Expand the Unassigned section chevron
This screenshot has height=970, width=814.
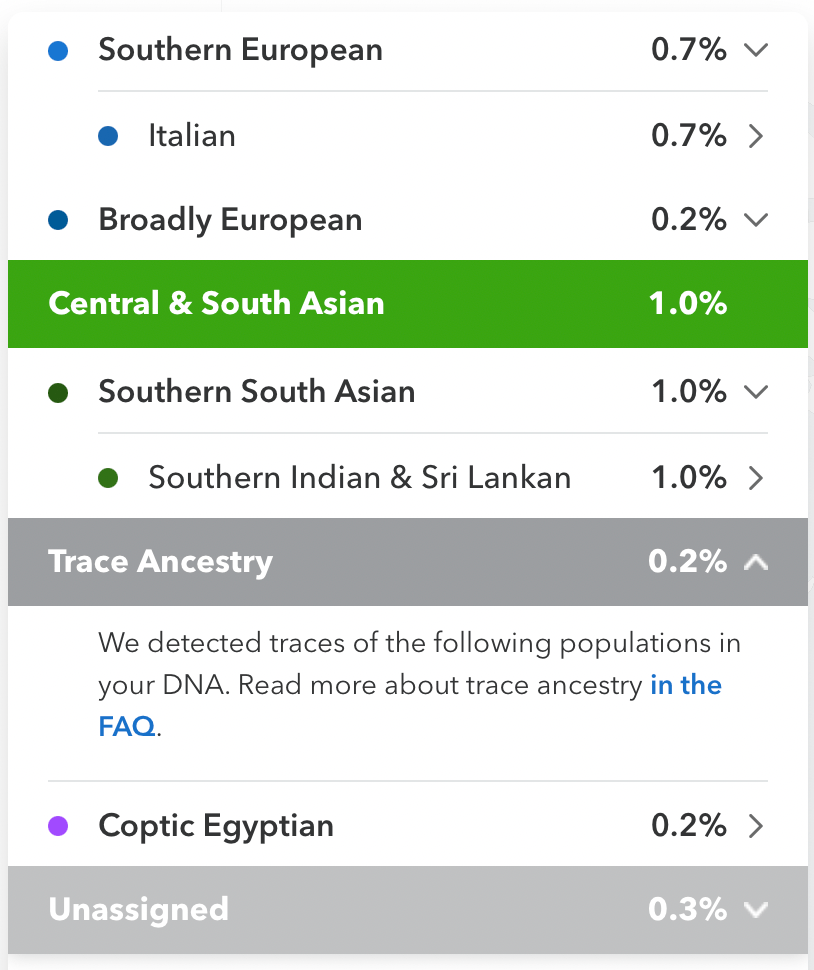pyautogui.click(x=756, y=909)
